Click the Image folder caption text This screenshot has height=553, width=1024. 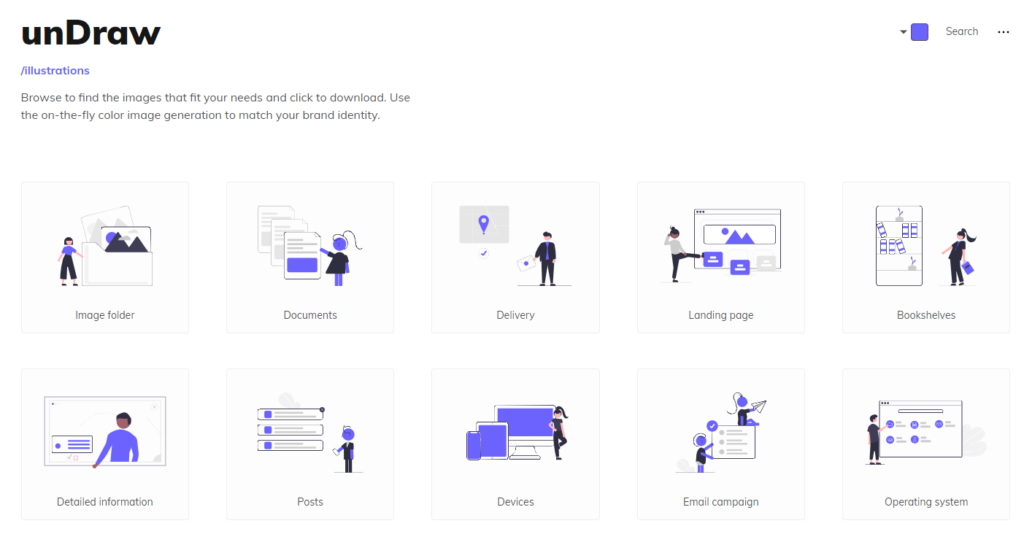pos(105,315)
